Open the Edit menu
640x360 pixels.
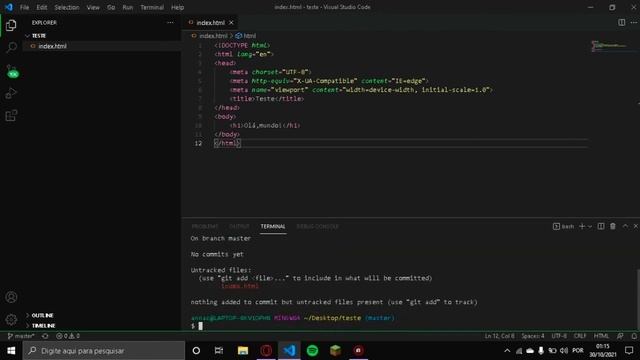(42, 7)
